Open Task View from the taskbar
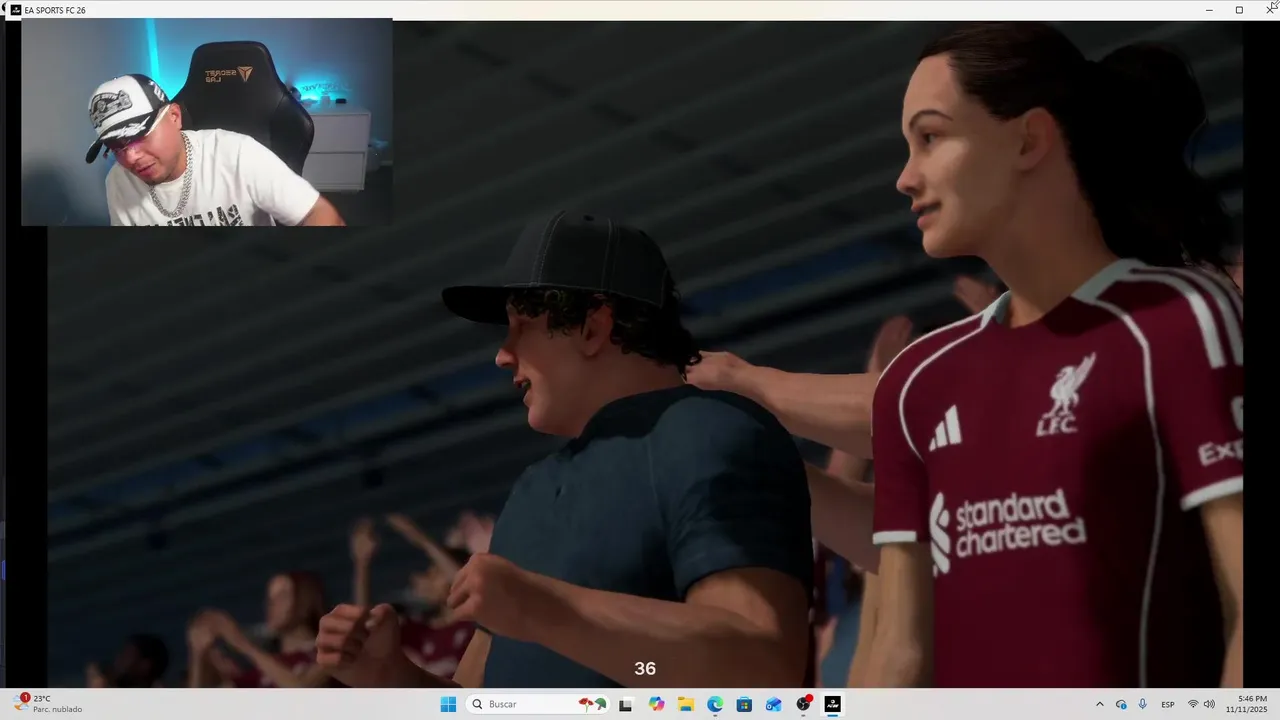The image size is (1280, 720). (x=626, y=704)
